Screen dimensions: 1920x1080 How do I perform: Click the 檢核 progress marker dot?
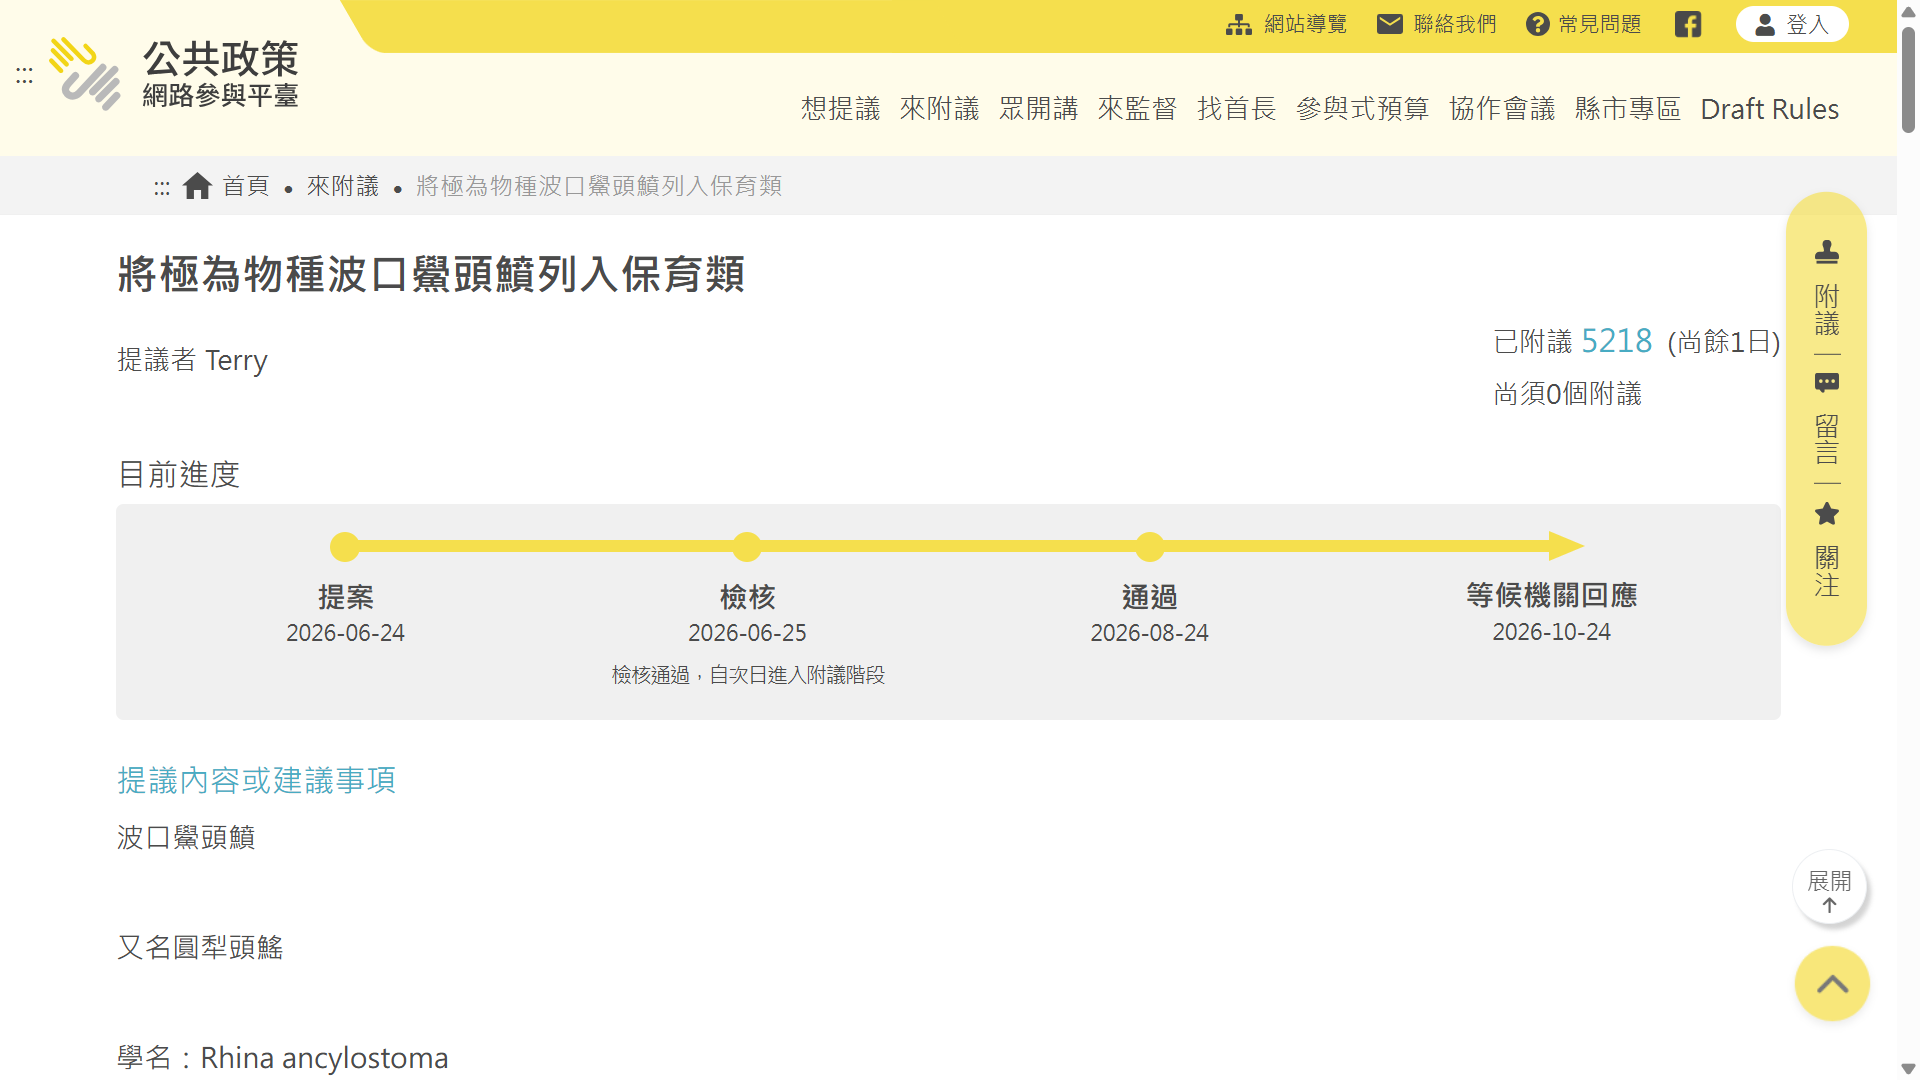click(x=747, y=546)
